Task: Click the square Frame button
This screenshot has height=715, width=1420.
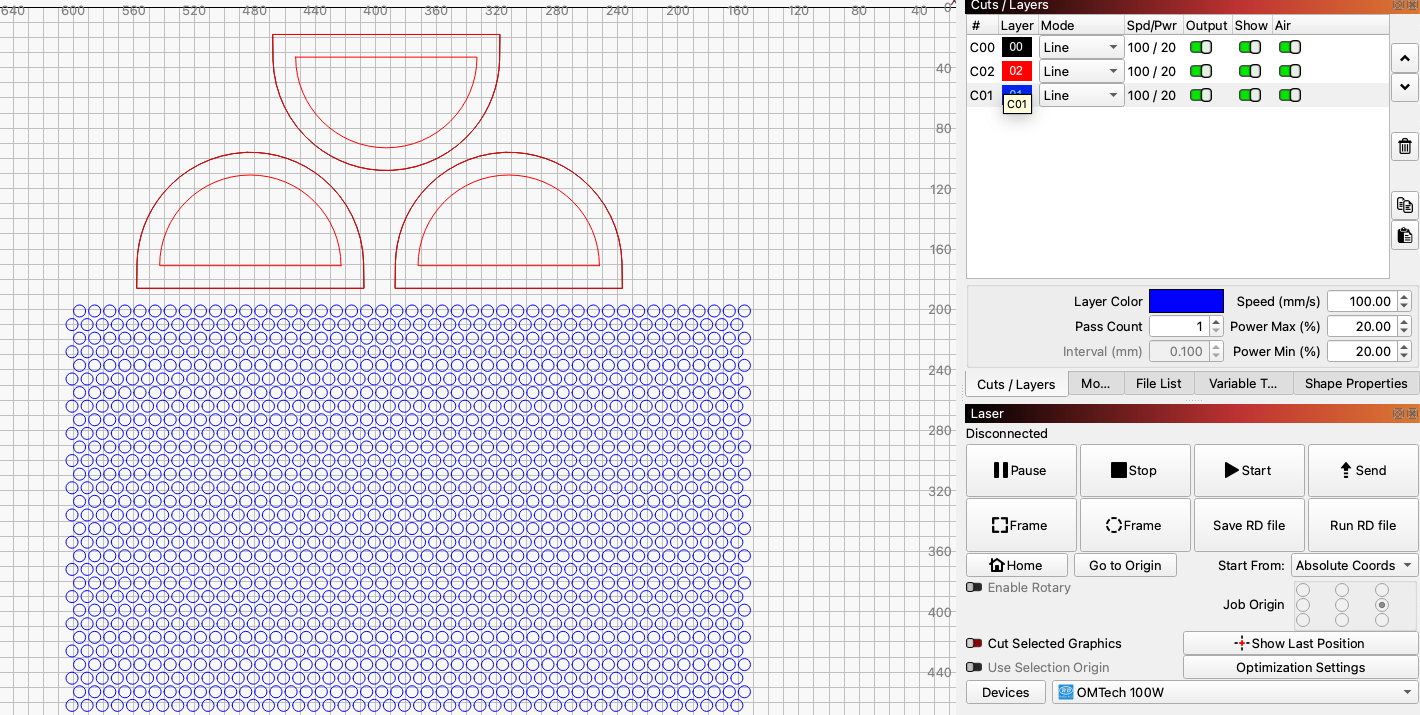Action: pyautogui.click(x=1020, y=525)
